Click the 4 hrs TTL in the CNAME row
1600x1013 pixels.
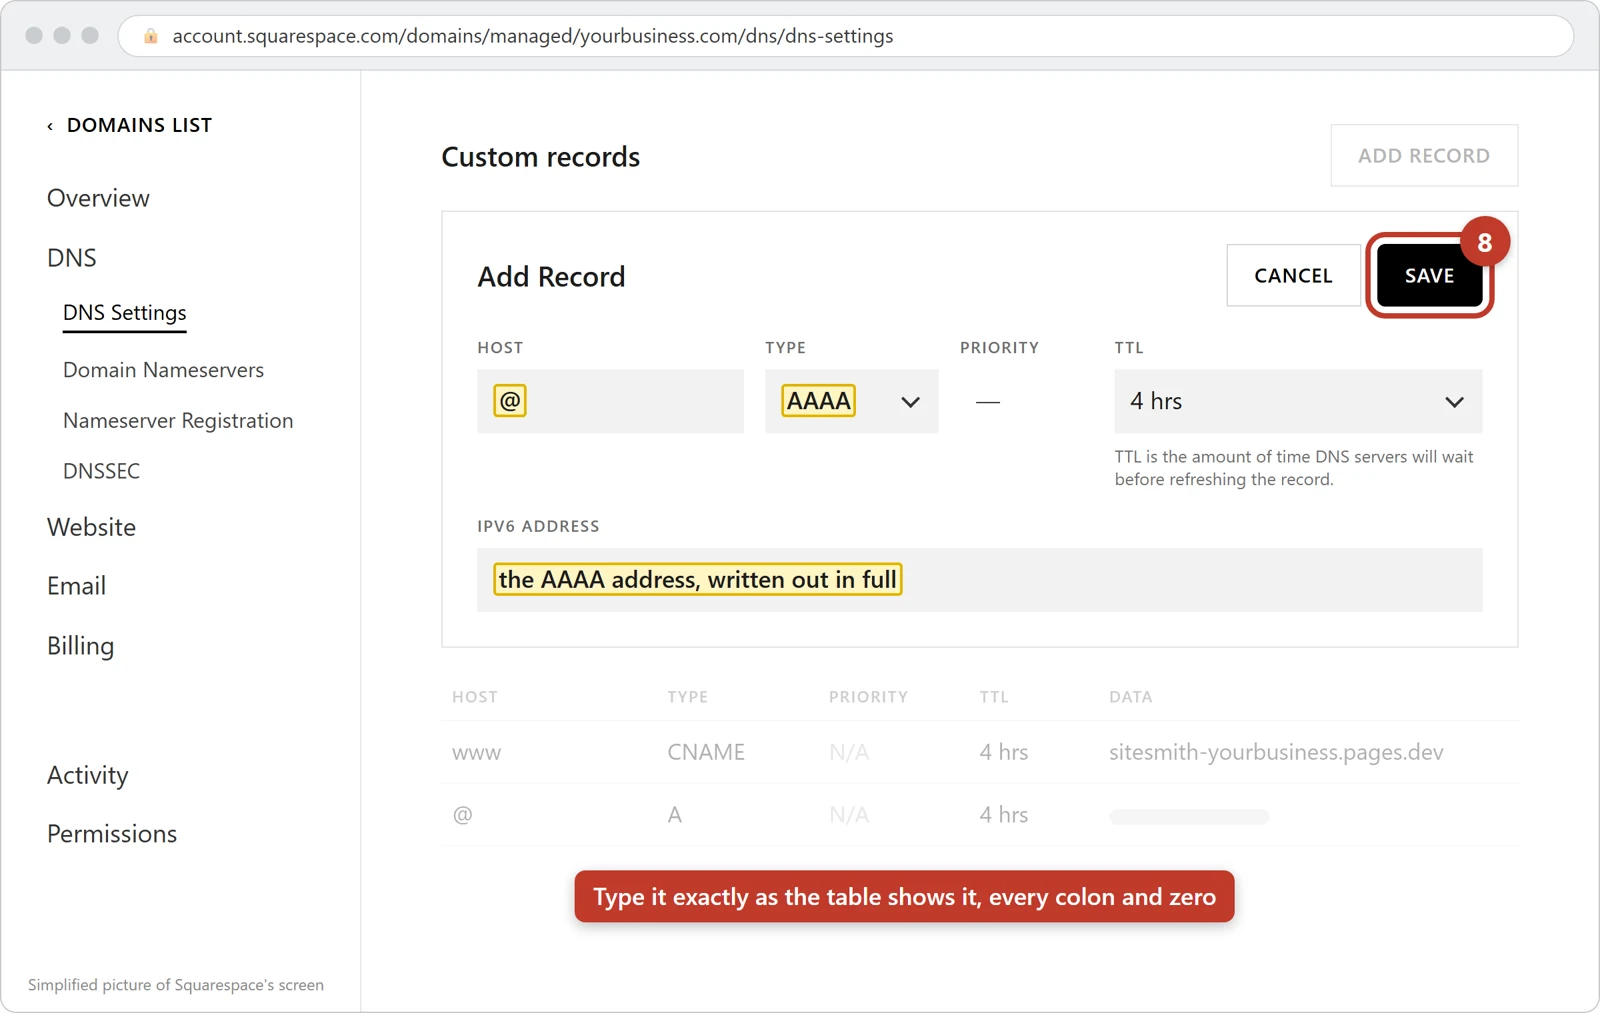pyautogui.click(x=1004, y=753)
